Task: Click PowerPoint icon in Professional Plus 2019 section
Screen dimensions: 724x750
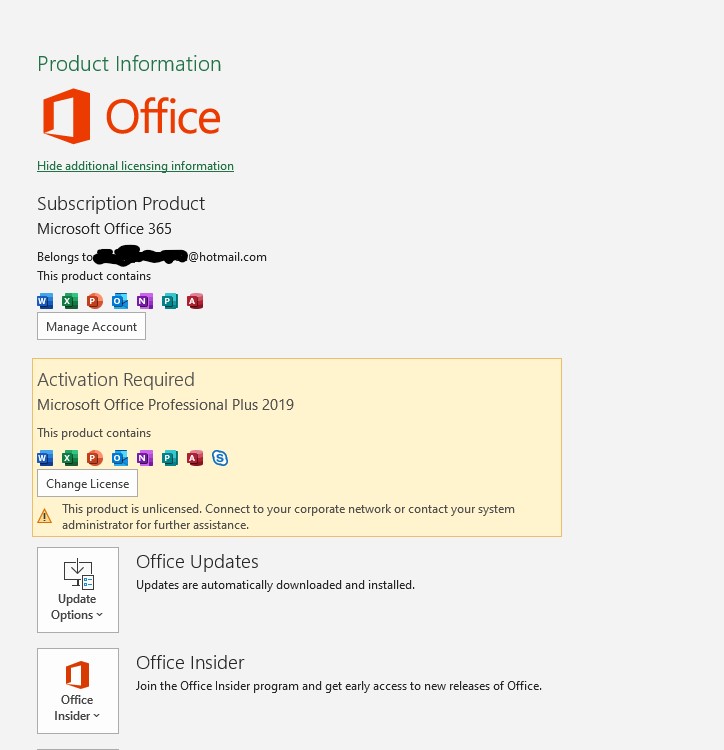Action: (95, 458)
